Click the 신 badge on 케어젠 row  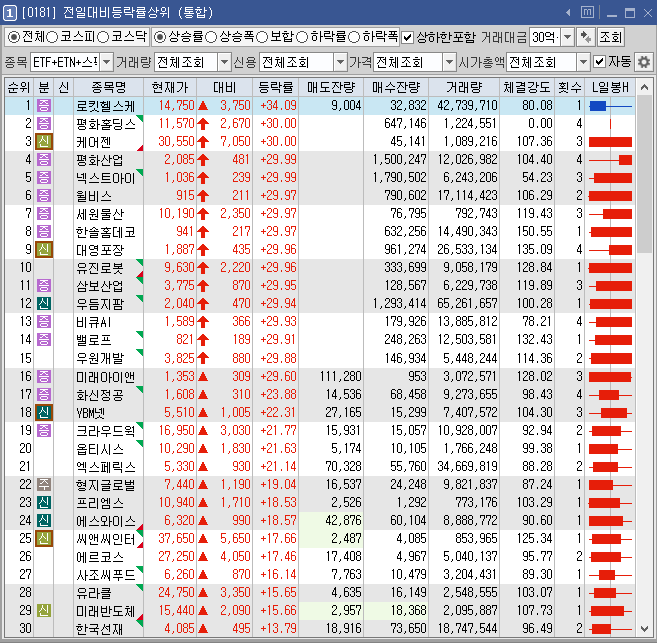tap(44, 142)
